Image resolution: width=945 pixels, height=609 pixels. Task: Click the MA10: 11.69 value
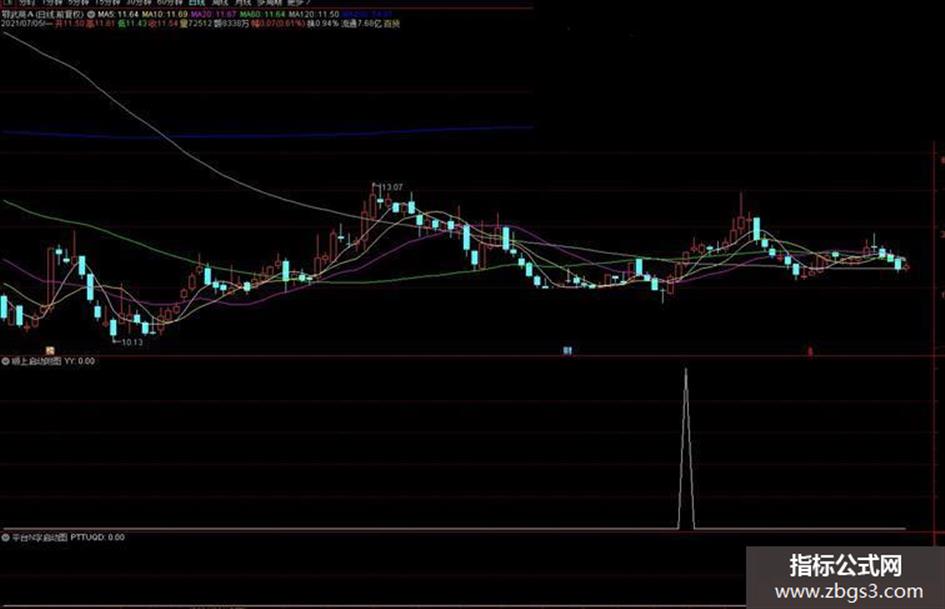(x=165, y=14)
